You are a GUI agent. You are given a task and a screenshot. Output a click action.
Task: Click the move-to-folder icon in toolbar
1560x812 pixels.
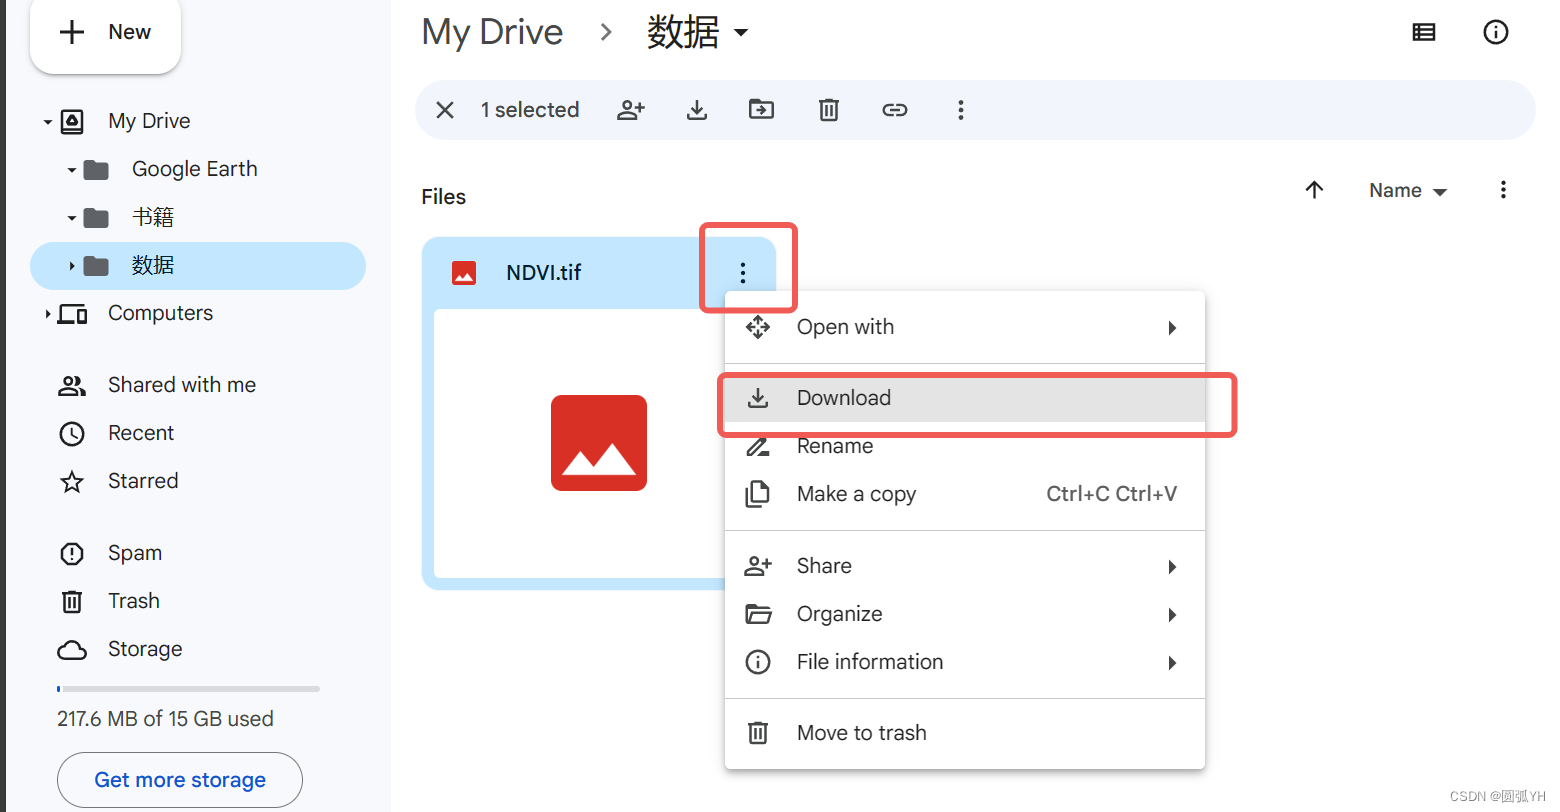click(762, 110)
